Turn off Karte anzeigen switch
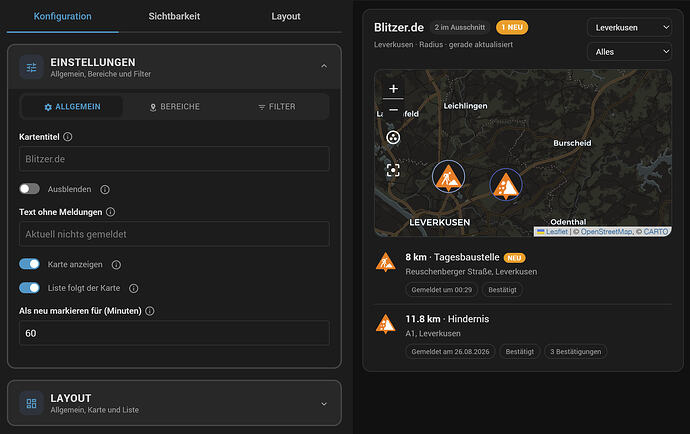This screenshot has height=434, width=690. tap(29, 264)
